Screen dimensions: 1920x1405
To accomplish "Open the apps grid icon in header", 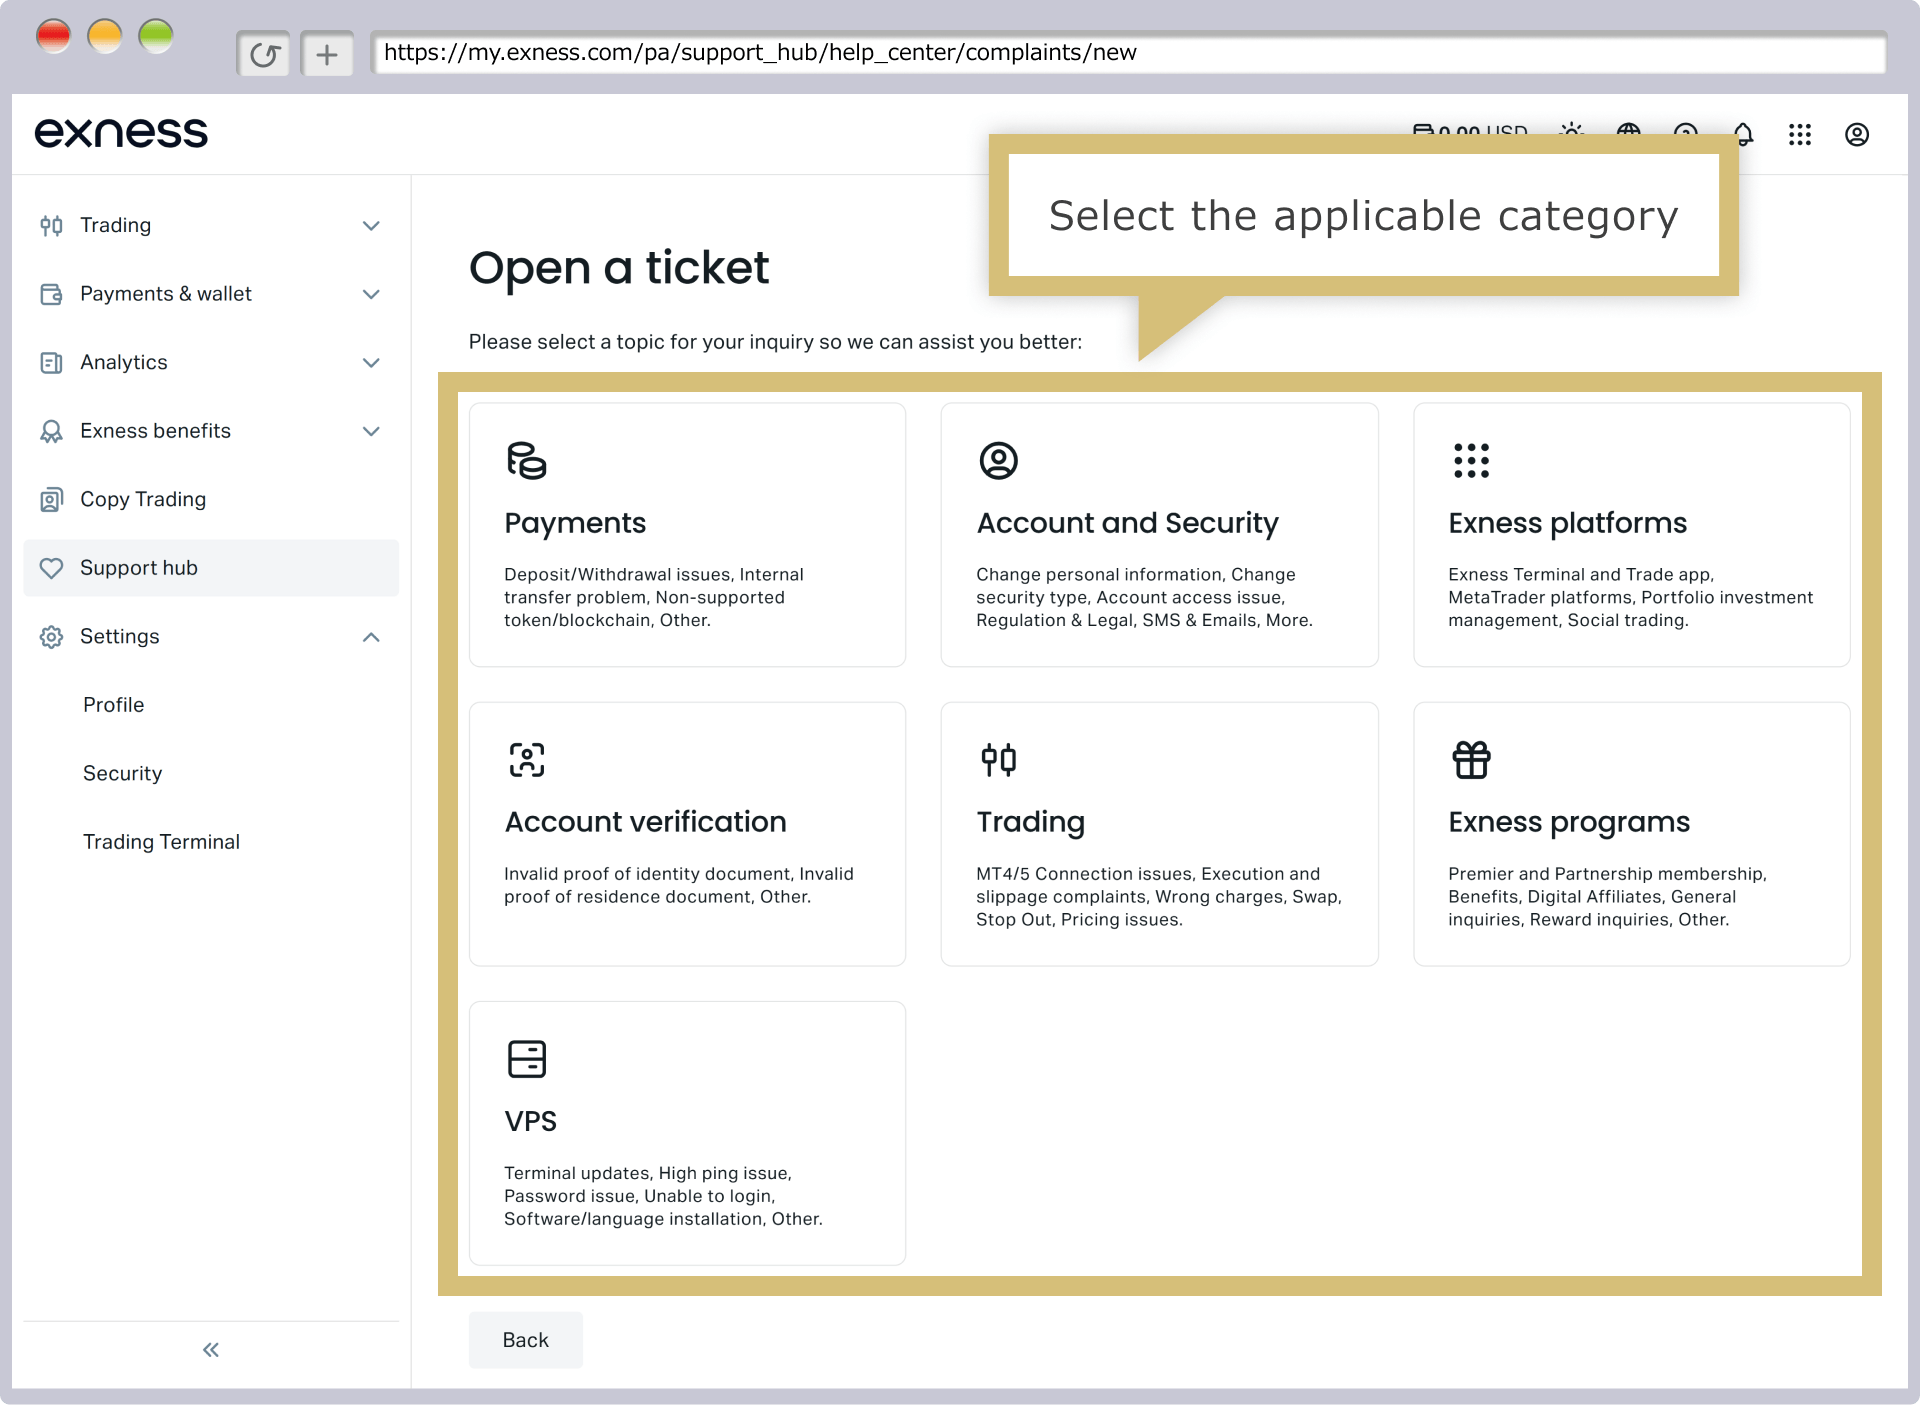I will pos(1799,135).
